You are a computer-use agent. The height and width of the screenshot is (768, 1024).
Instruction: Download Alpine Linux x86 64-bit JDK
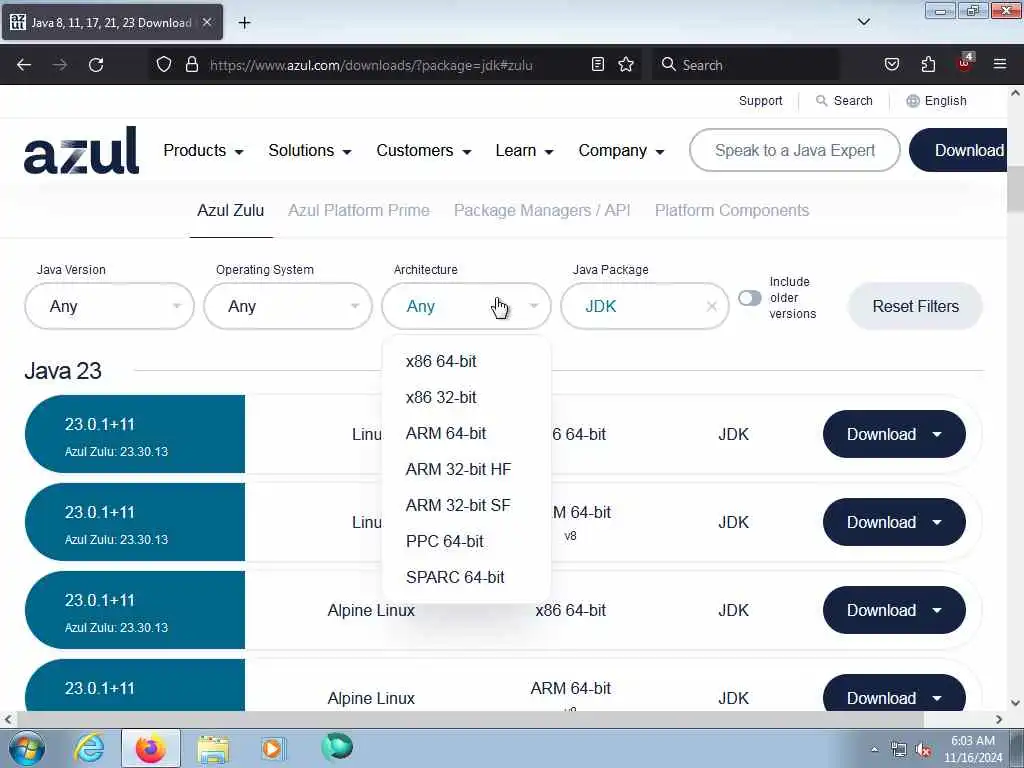894,610
